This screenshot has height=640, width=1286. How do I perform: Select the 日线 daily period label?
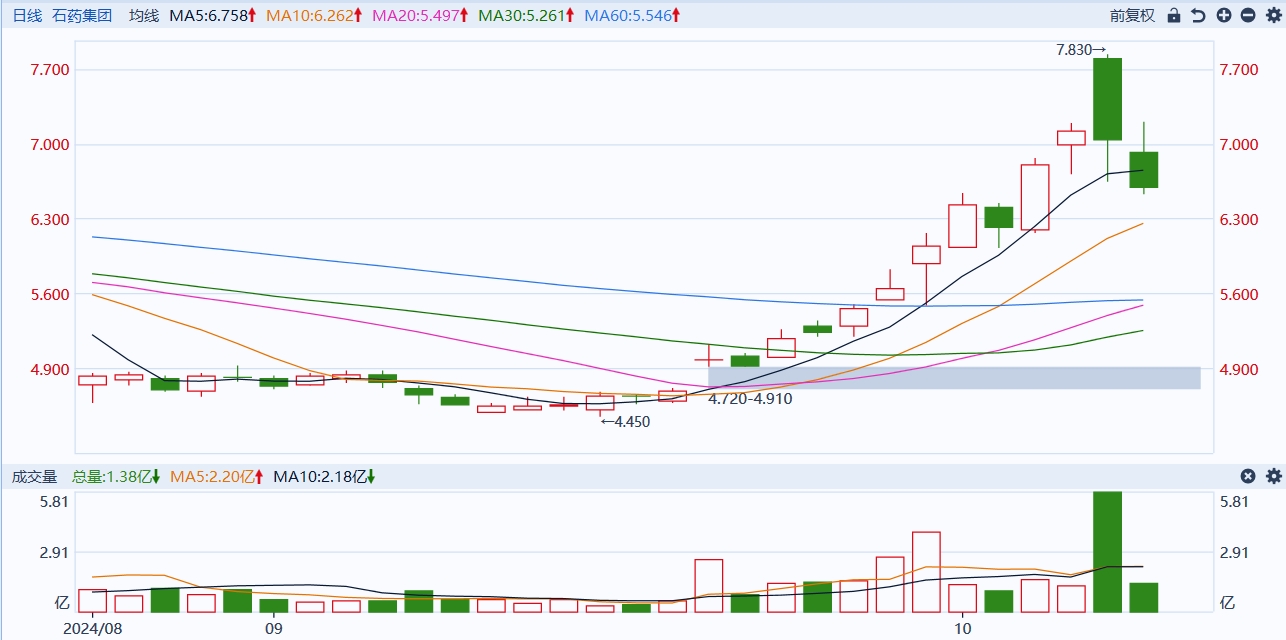pyautogui.click(x=27, y=15)
